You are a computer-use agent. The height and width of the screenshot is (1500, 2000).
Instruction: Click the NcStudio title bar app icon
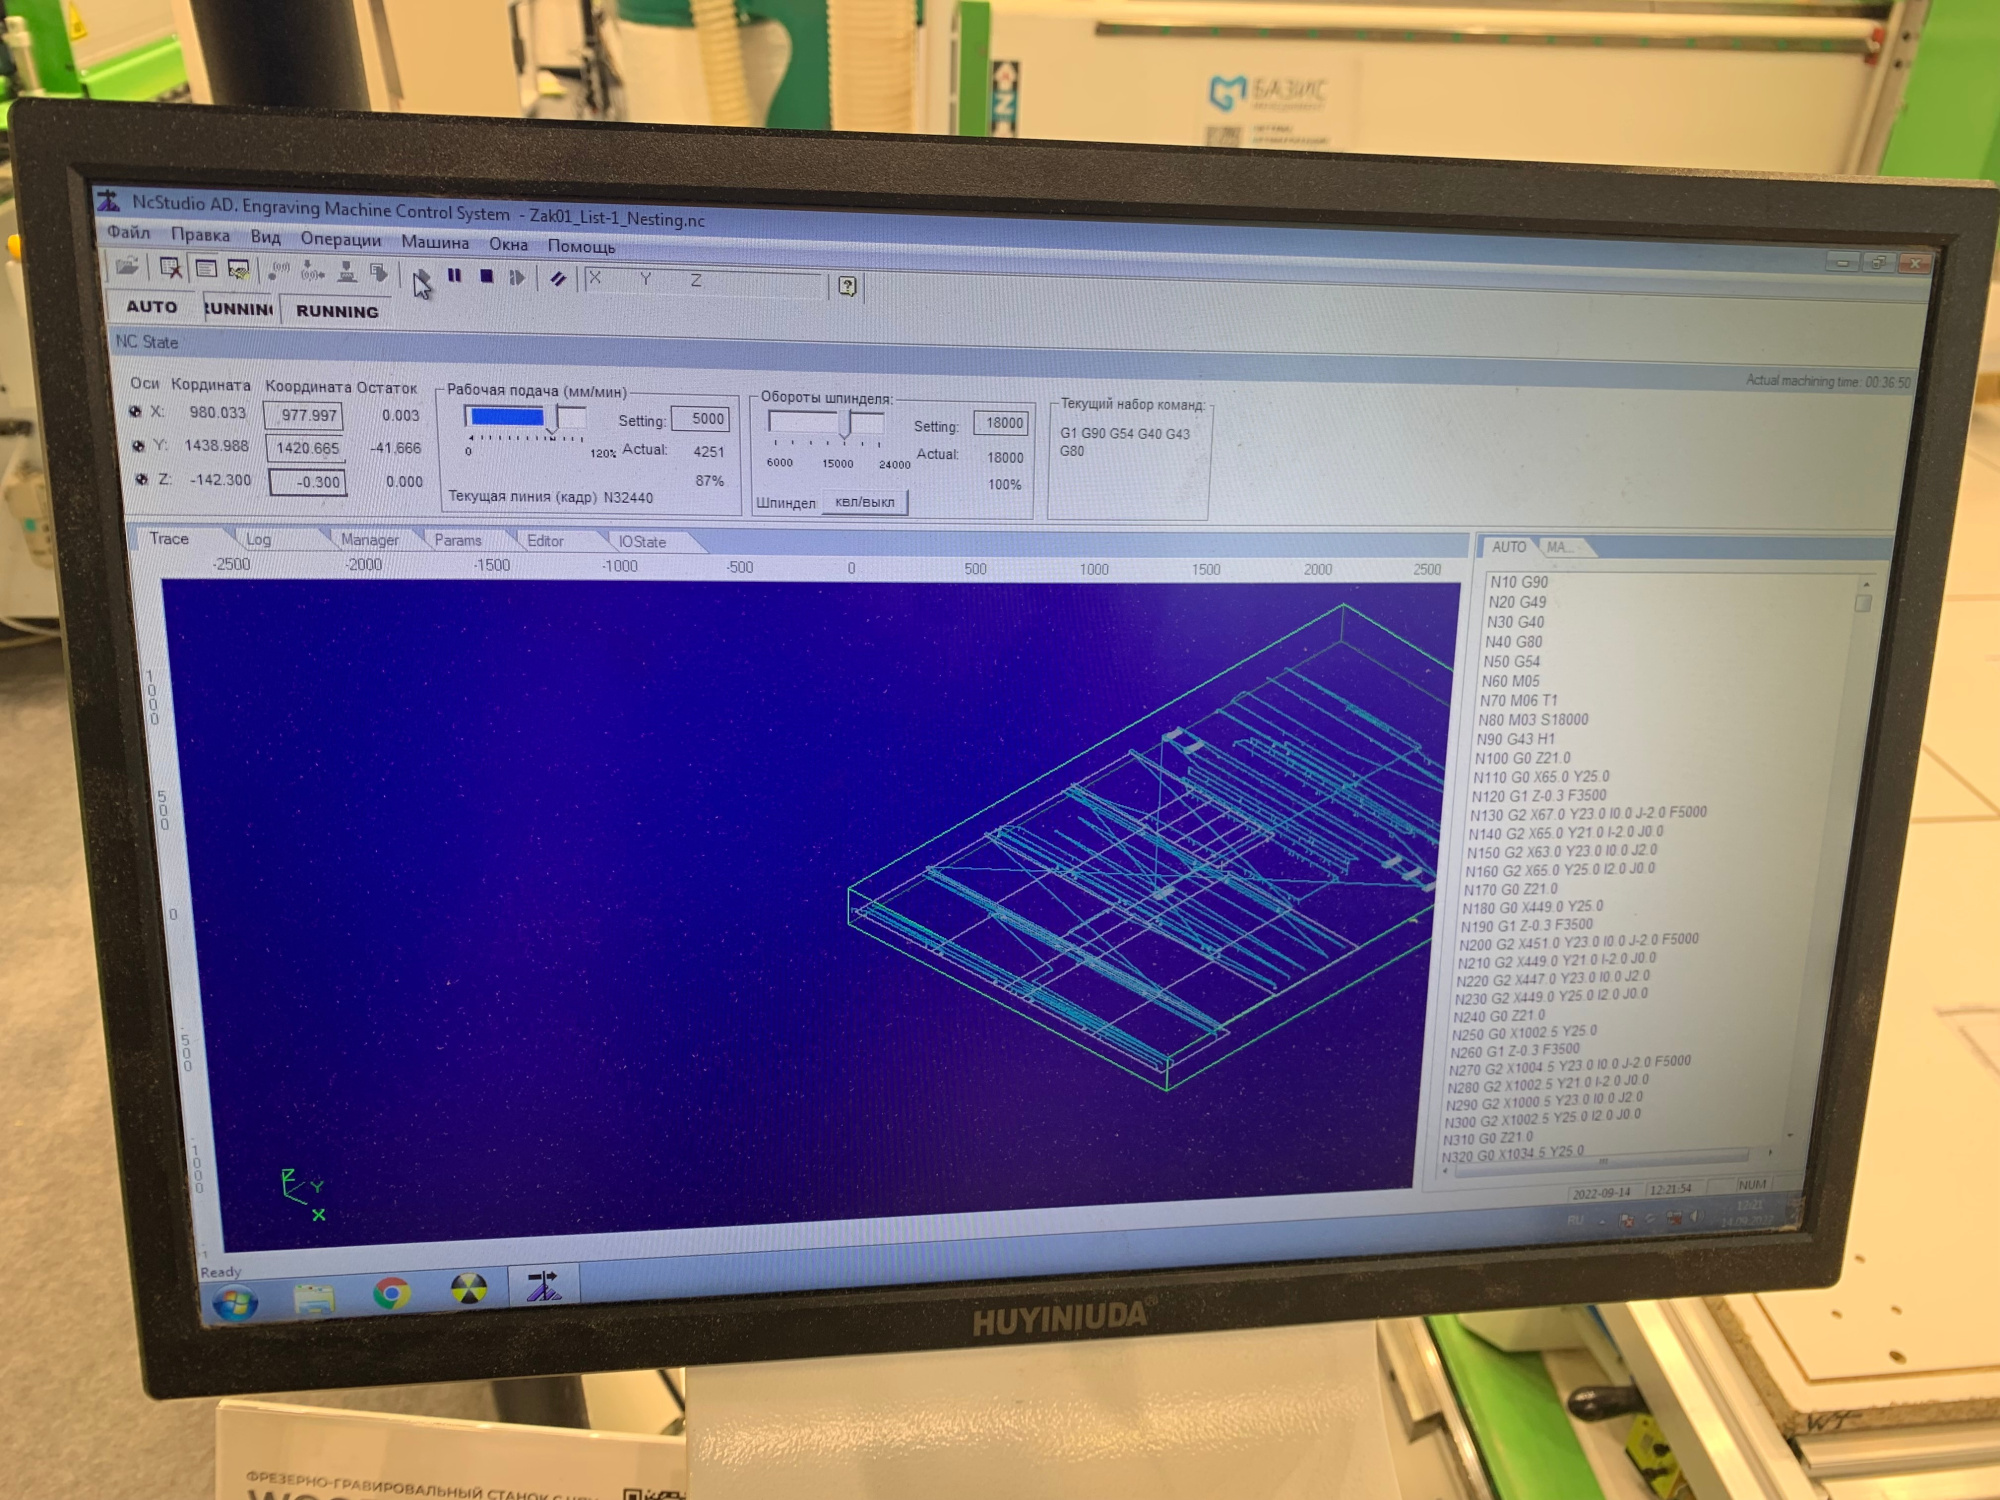tap(108, 201)
